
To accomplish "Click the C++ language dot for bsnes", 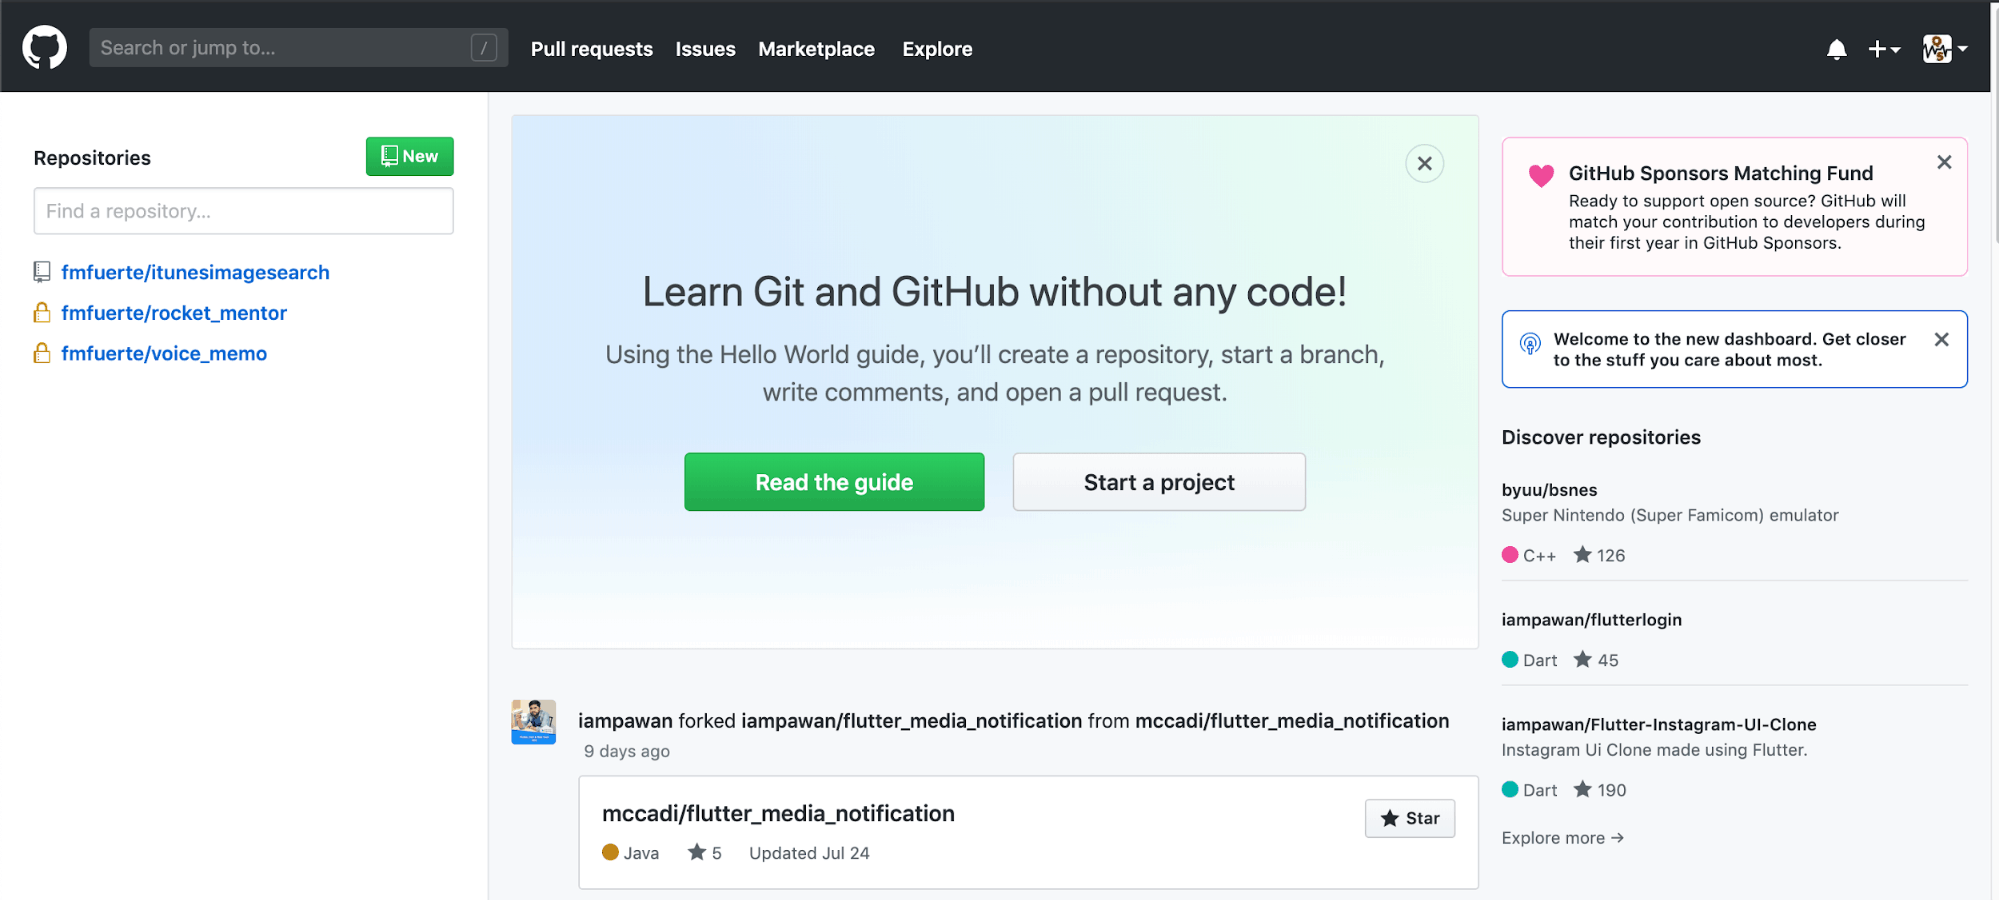I will (1510, 555).
